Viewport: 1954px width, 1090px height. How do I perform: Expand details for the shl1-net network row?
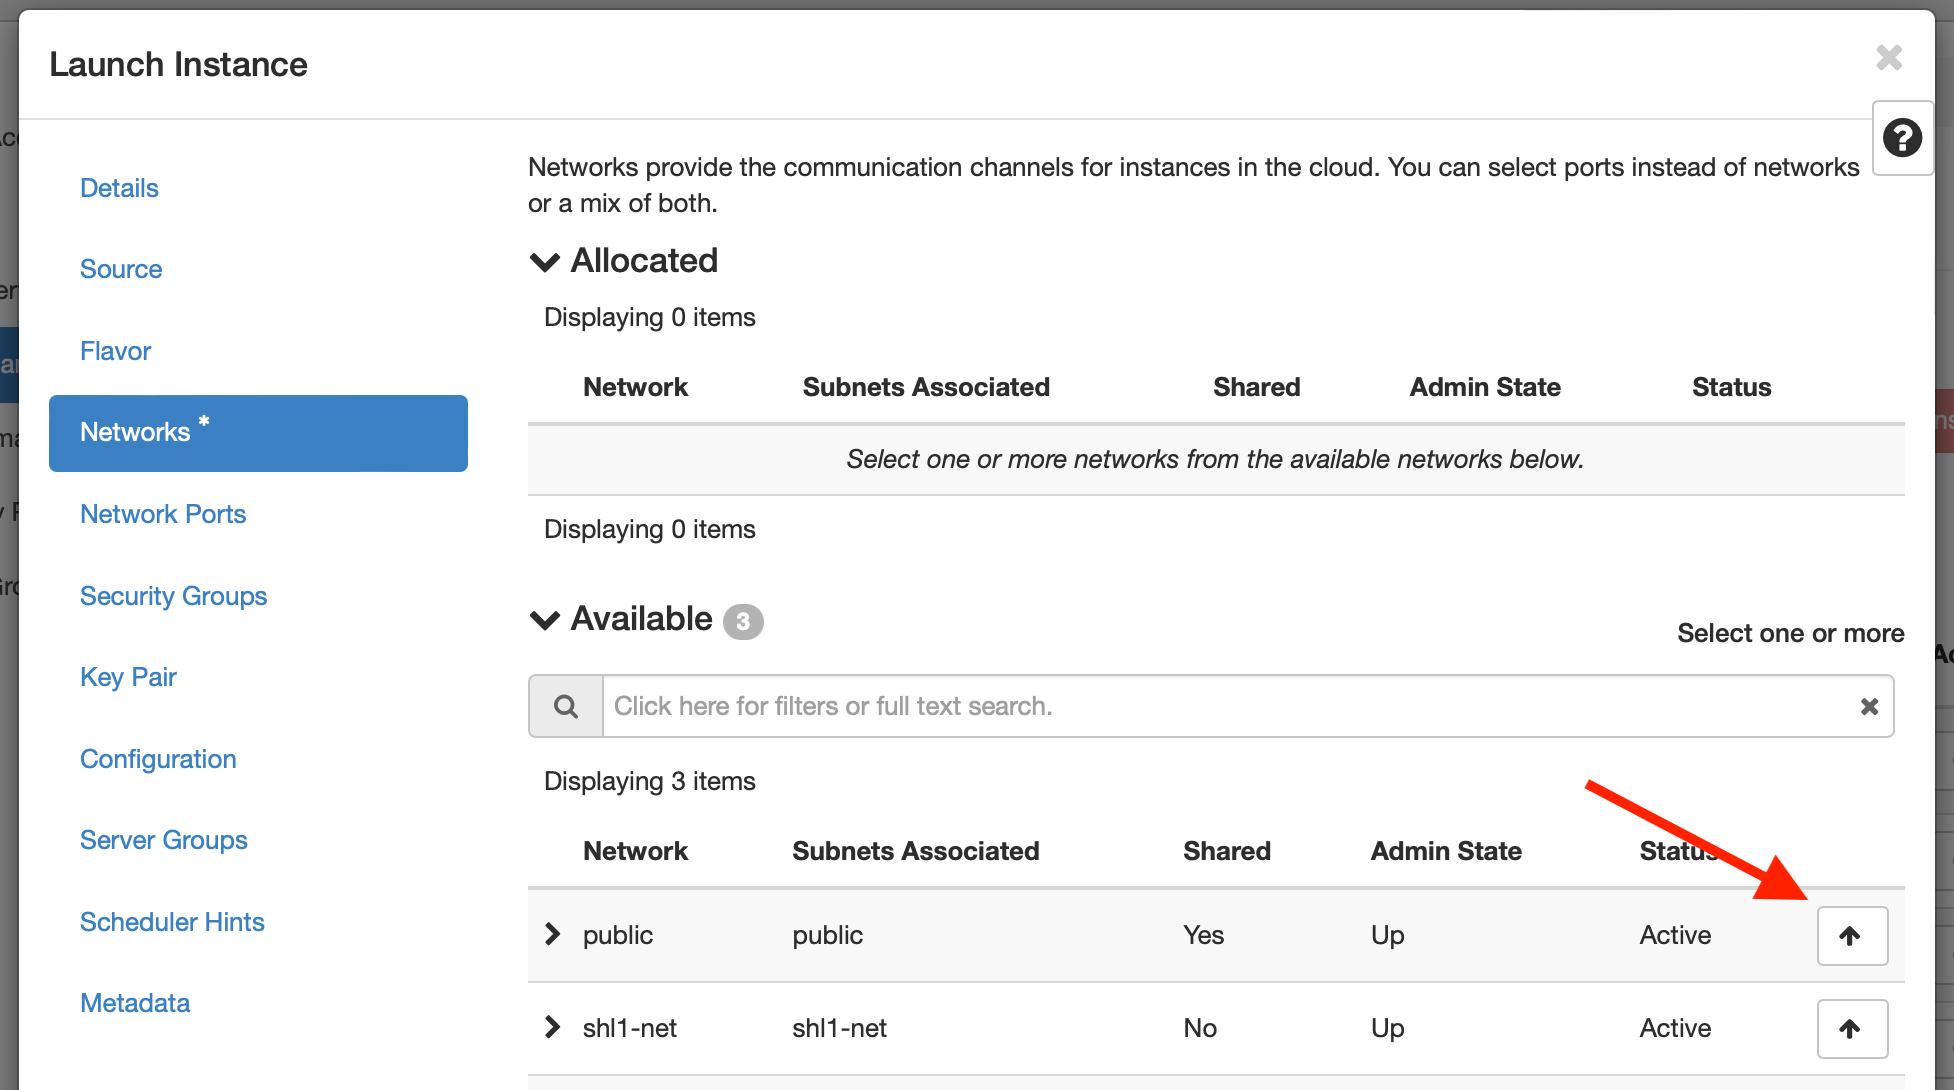click(551, 1026)
